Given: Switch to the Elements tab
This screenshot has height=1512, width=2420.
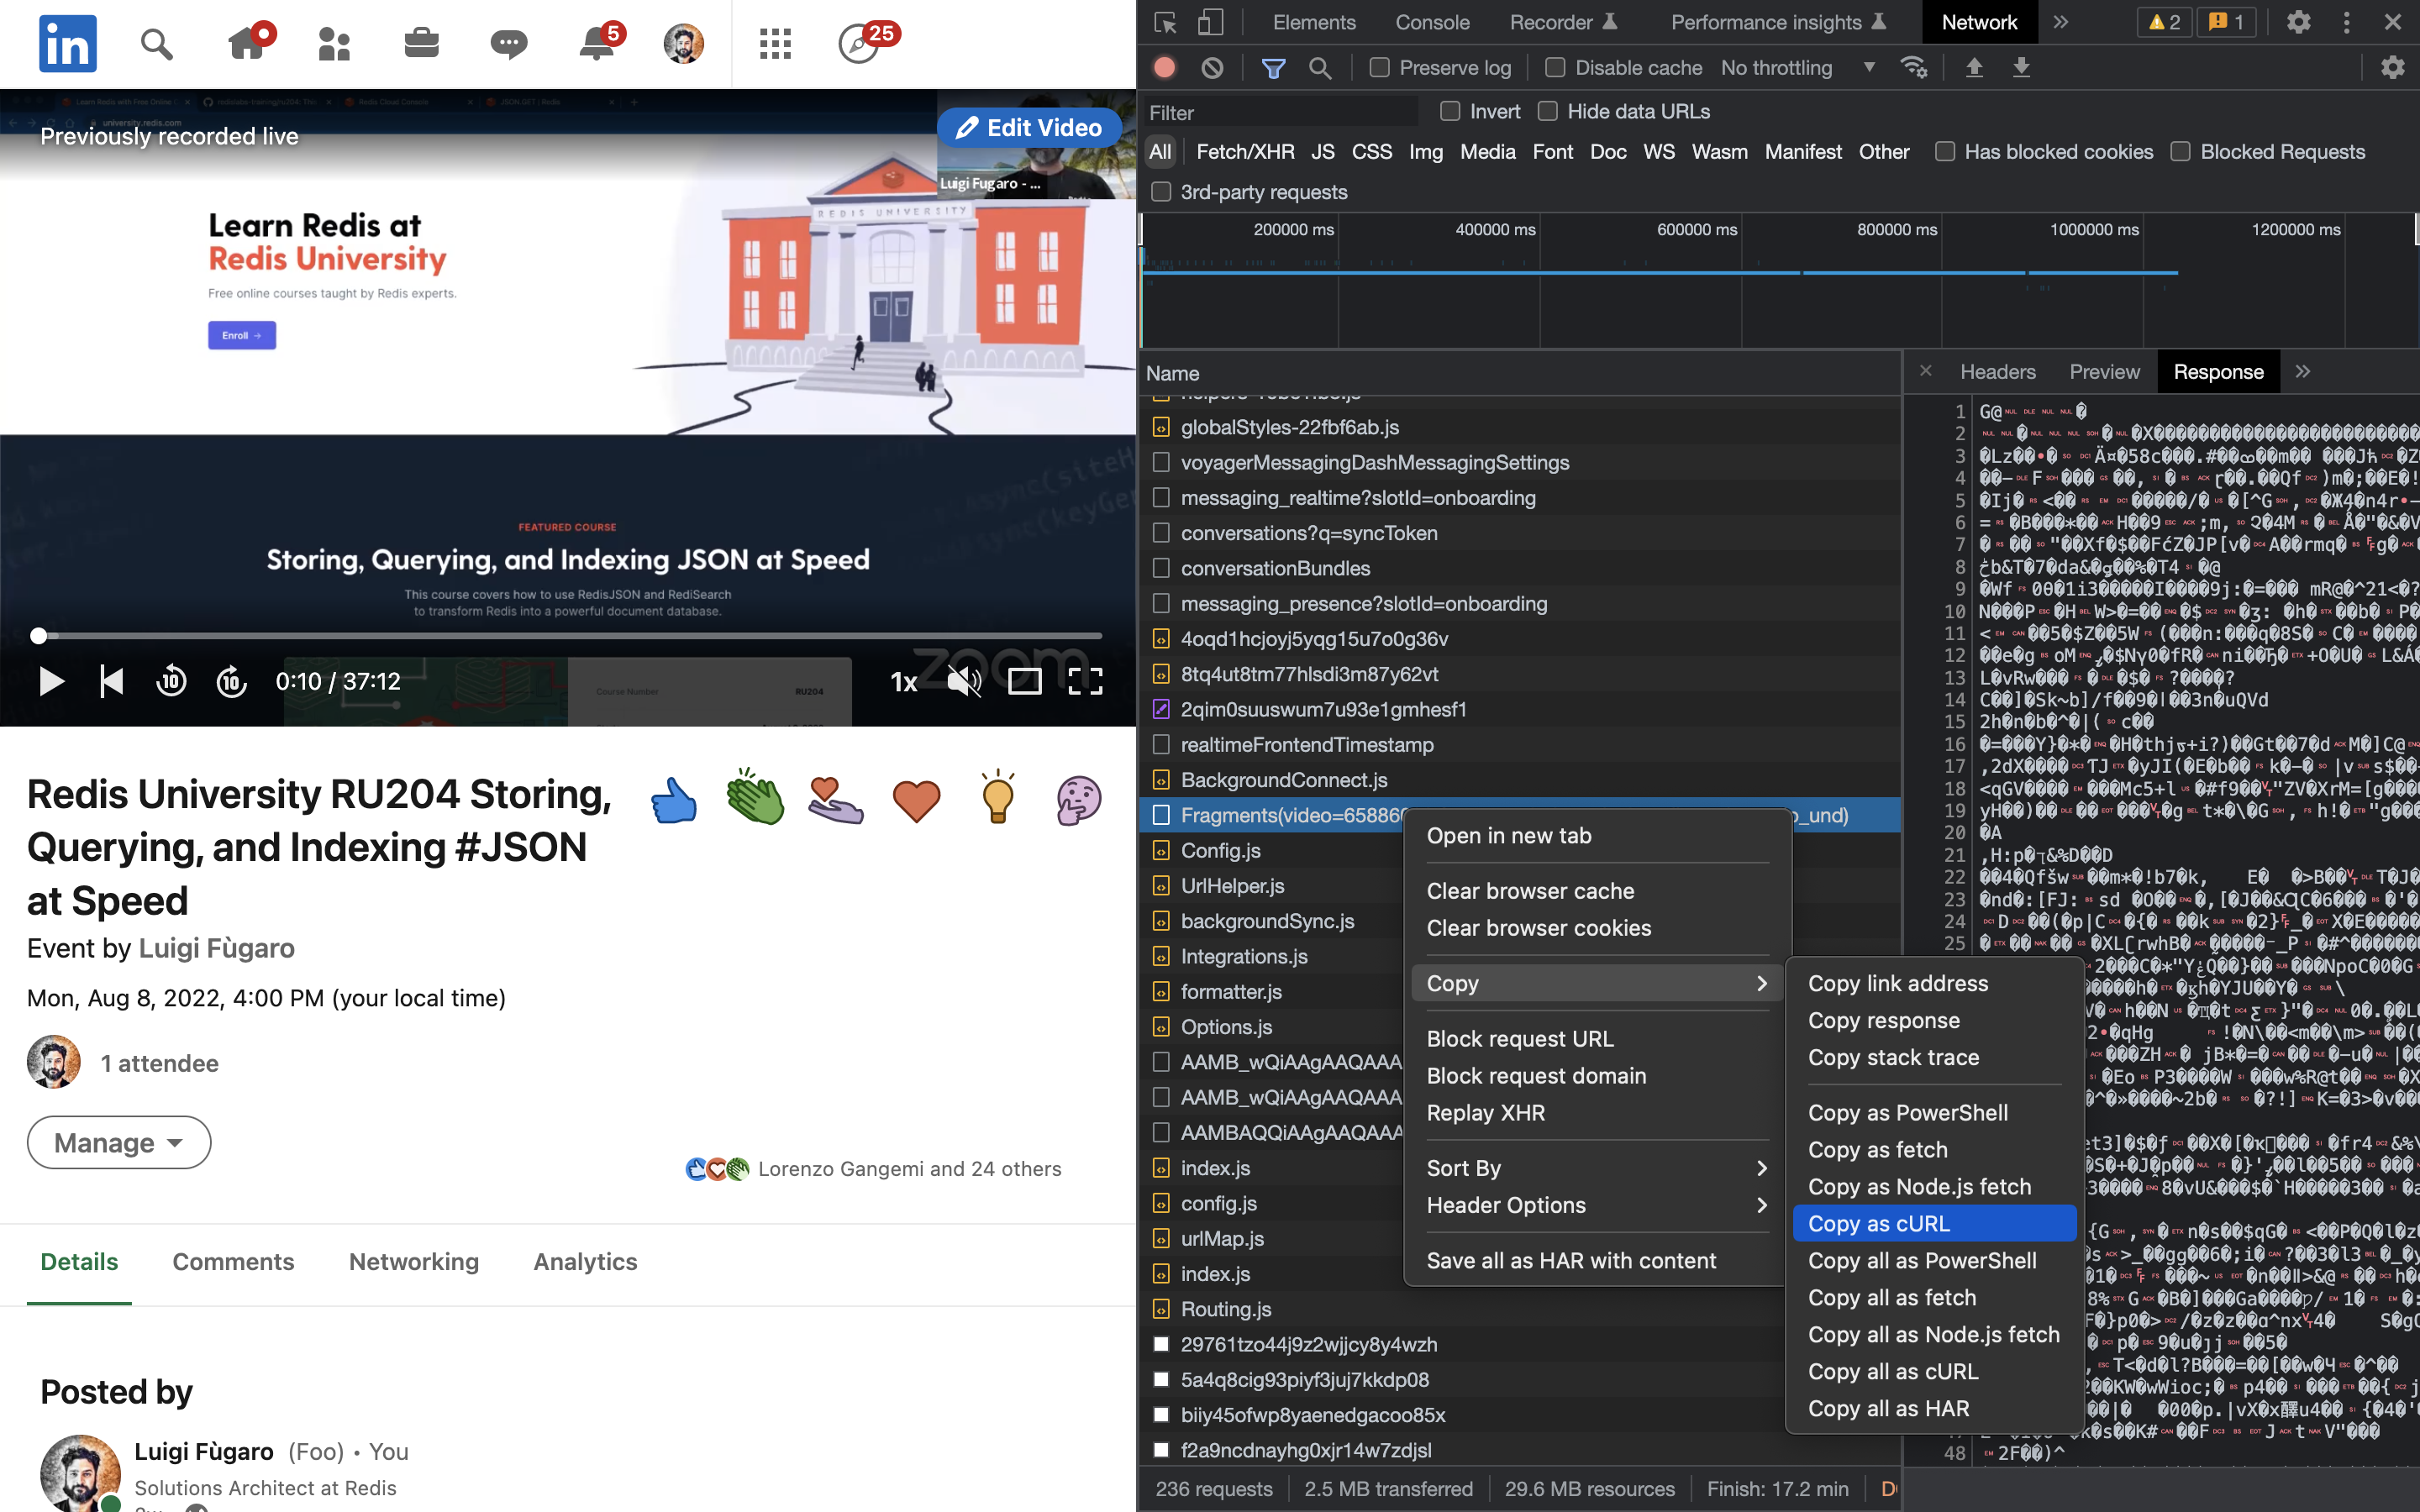Looking at the screenshot, I should click(1314, 22).
